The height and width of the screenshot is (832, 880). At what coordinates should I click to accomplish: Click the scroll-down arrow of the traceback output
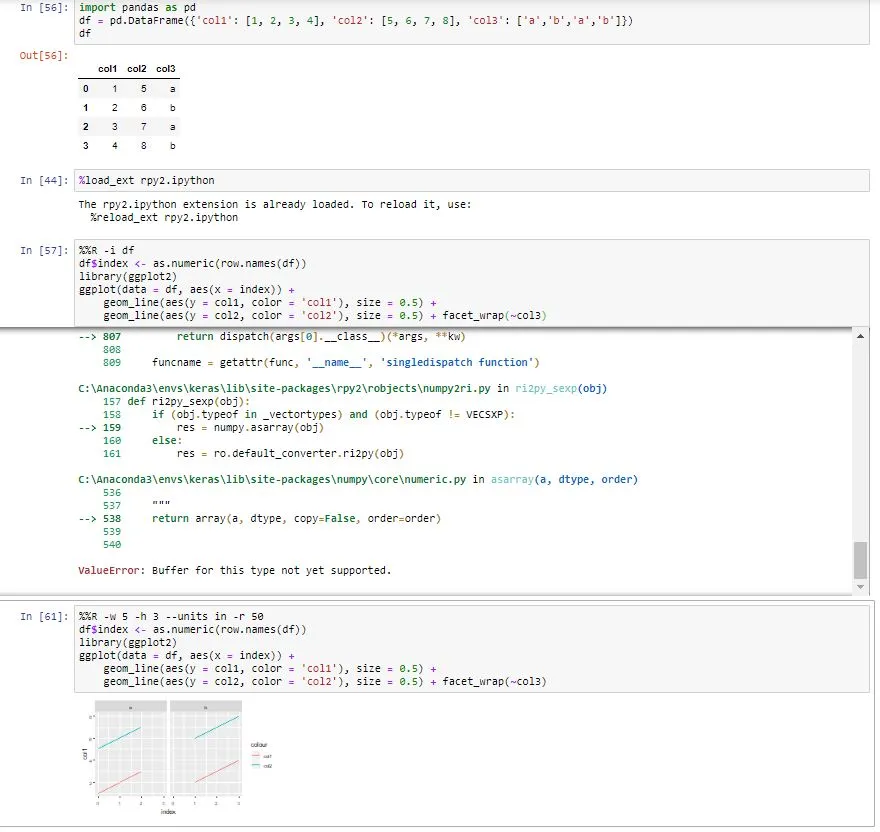[860, 587]
